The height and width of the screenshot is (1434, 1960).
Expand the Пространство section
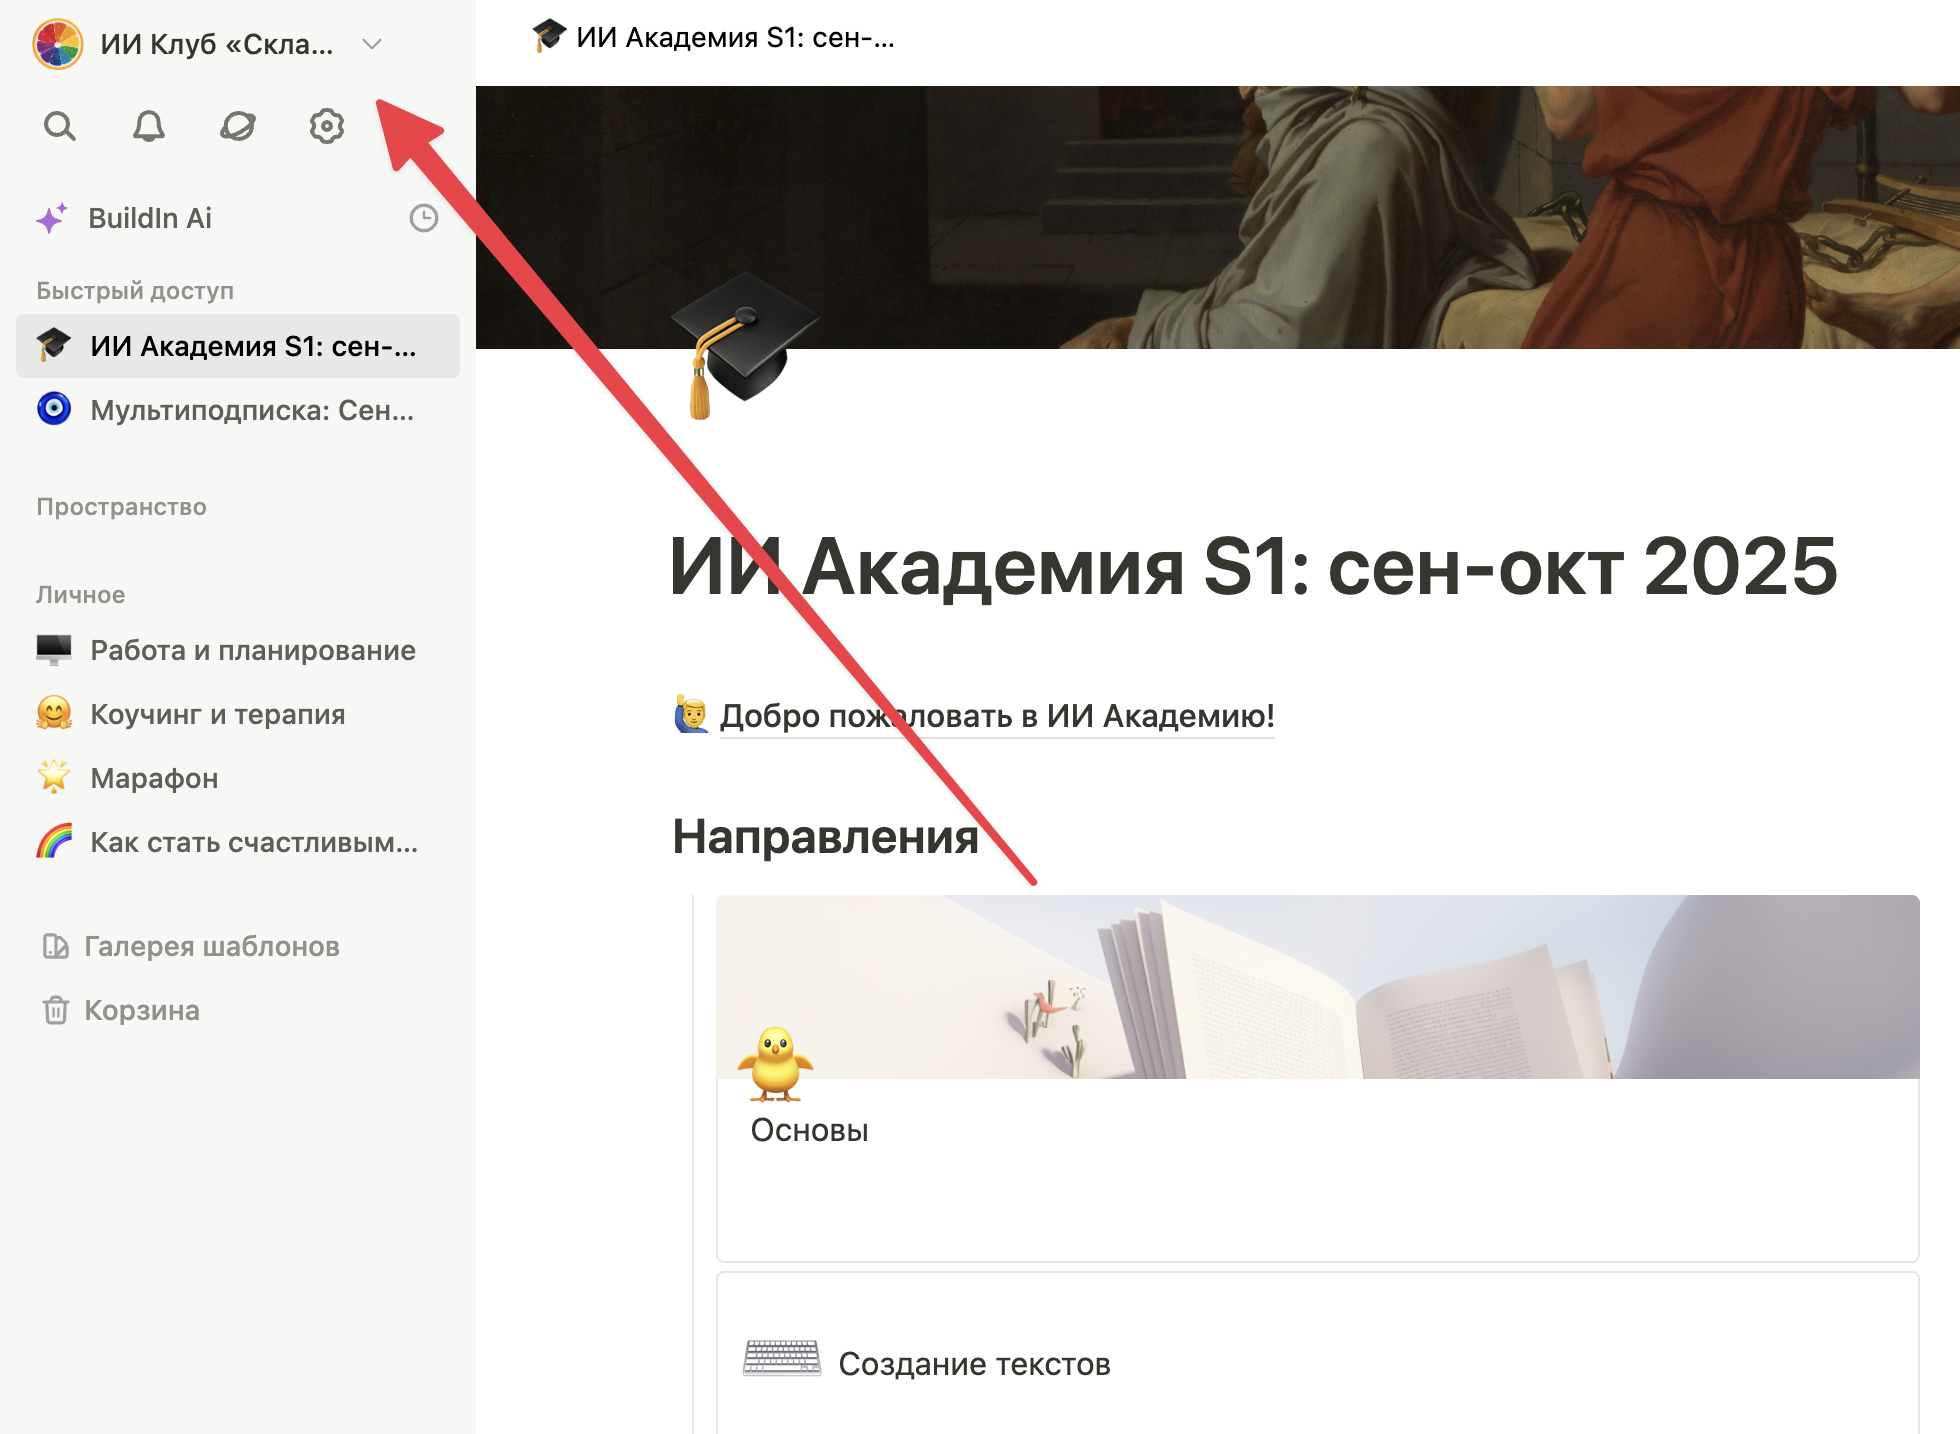(x=121, y=507)
